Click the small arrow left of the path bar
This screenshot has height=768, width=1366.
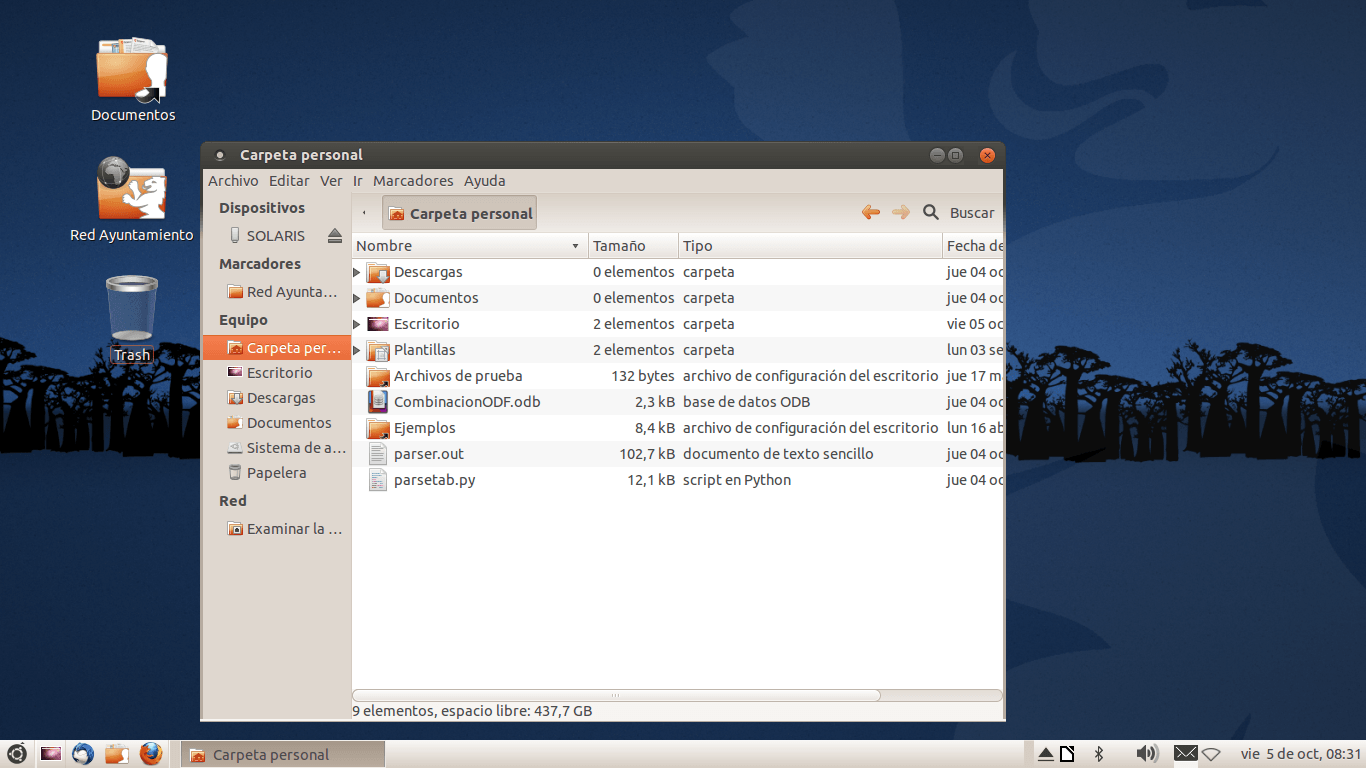(365, 213)
